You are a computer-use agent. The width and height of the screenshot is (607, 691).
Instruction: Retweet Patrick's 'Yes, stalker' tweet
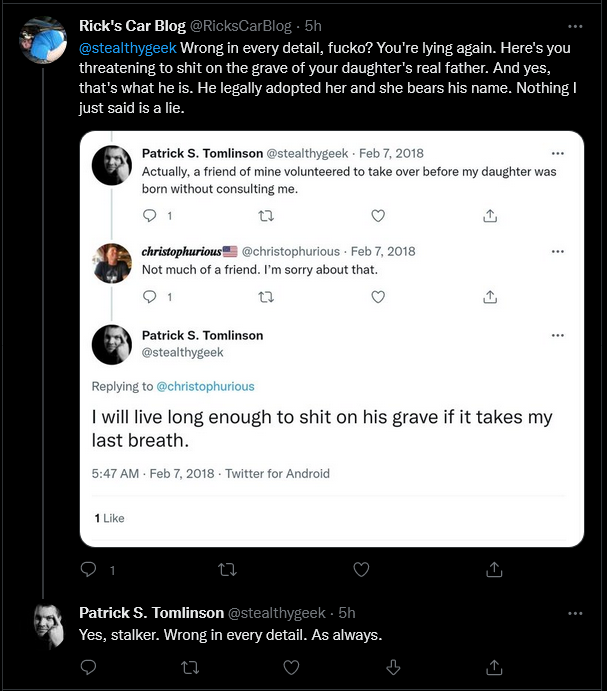(x=190, y=668)
